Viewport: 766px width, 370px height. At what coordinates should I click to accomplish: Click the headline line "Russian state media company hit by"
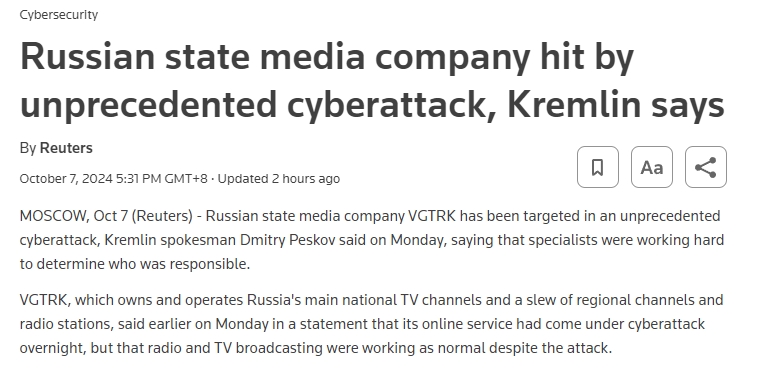click(327, 58)
